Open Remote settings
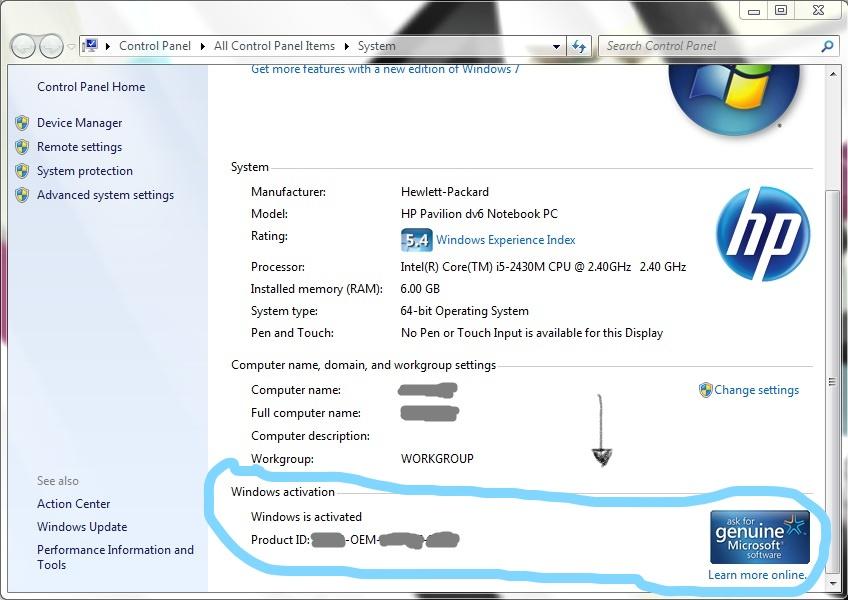This screenshot has height=600, width=848. [80, 147]
